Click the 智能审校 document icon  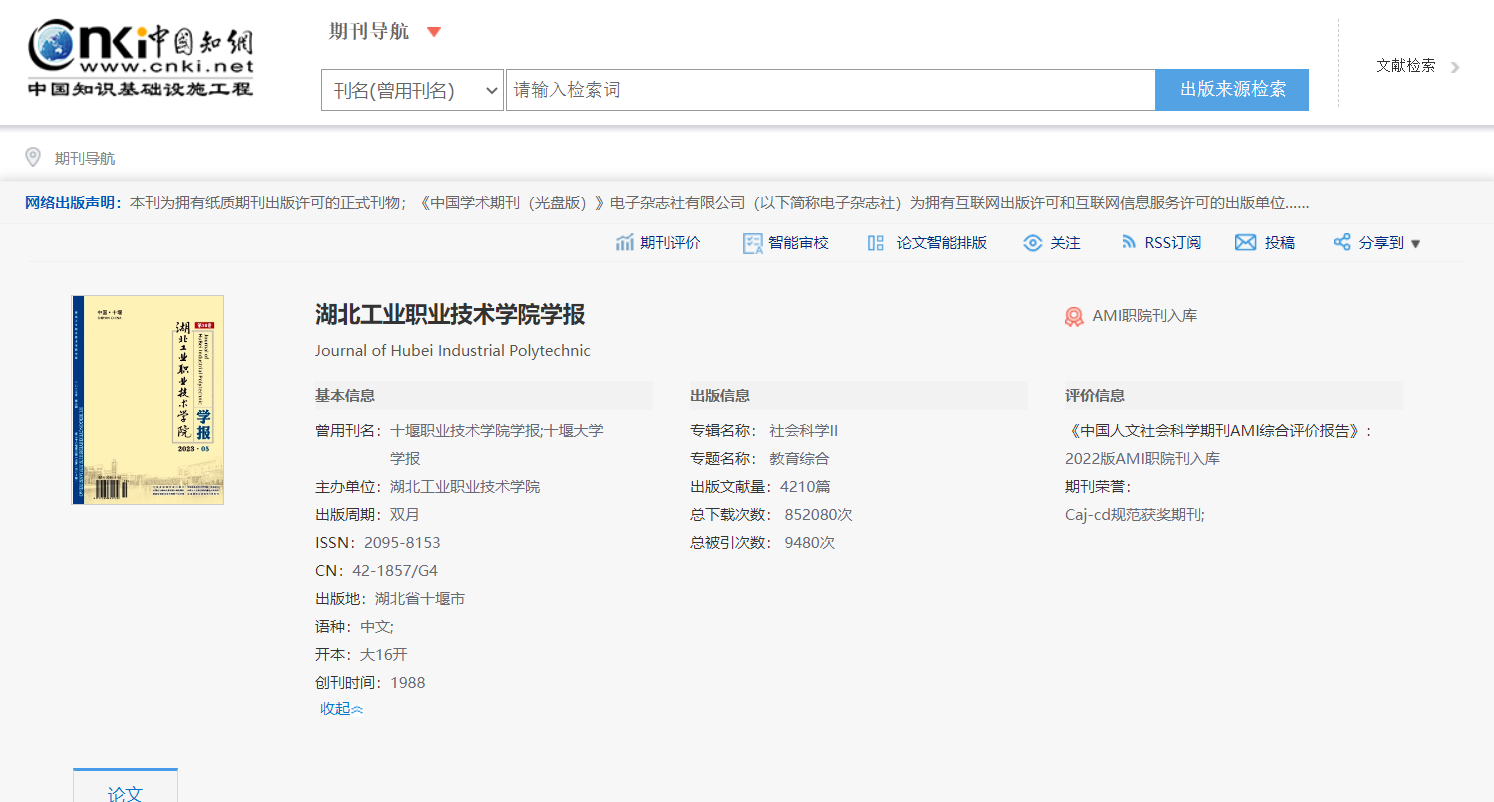(753, 243)
